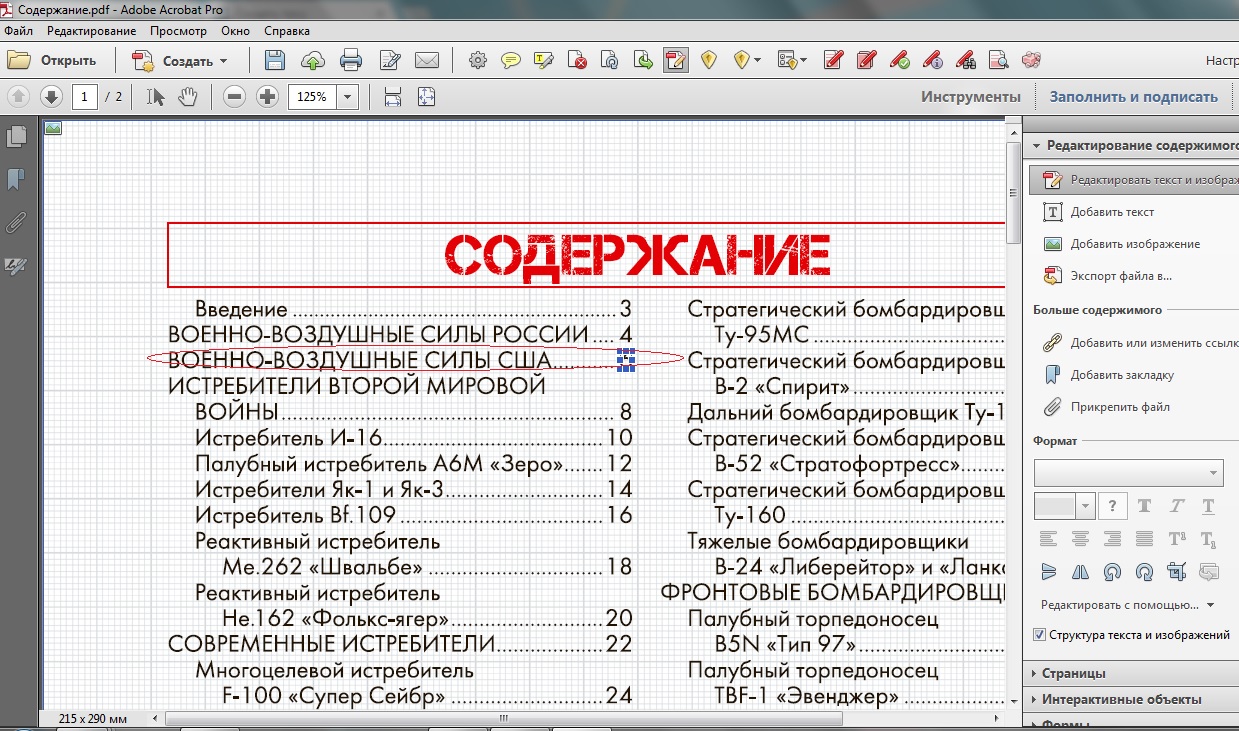Click the Print document icon
This screenshot has width=1239, height=731.
[x=351, y=61]
